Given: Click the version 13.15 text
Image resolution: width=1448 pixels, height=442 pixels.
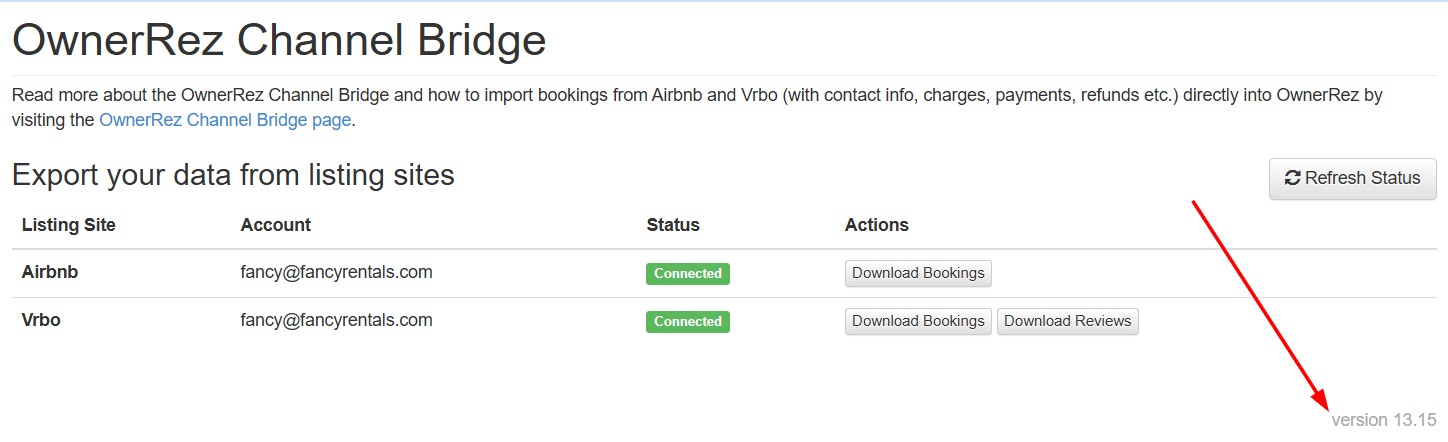Looking at the screenshot, I should [x=1383, y=420].
